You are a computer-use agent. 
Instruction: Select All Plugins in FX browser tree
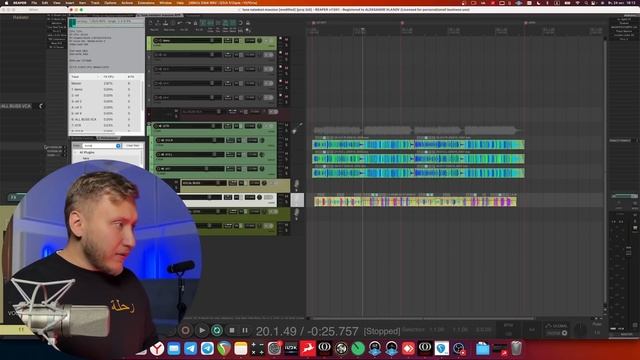pos(87,152)
